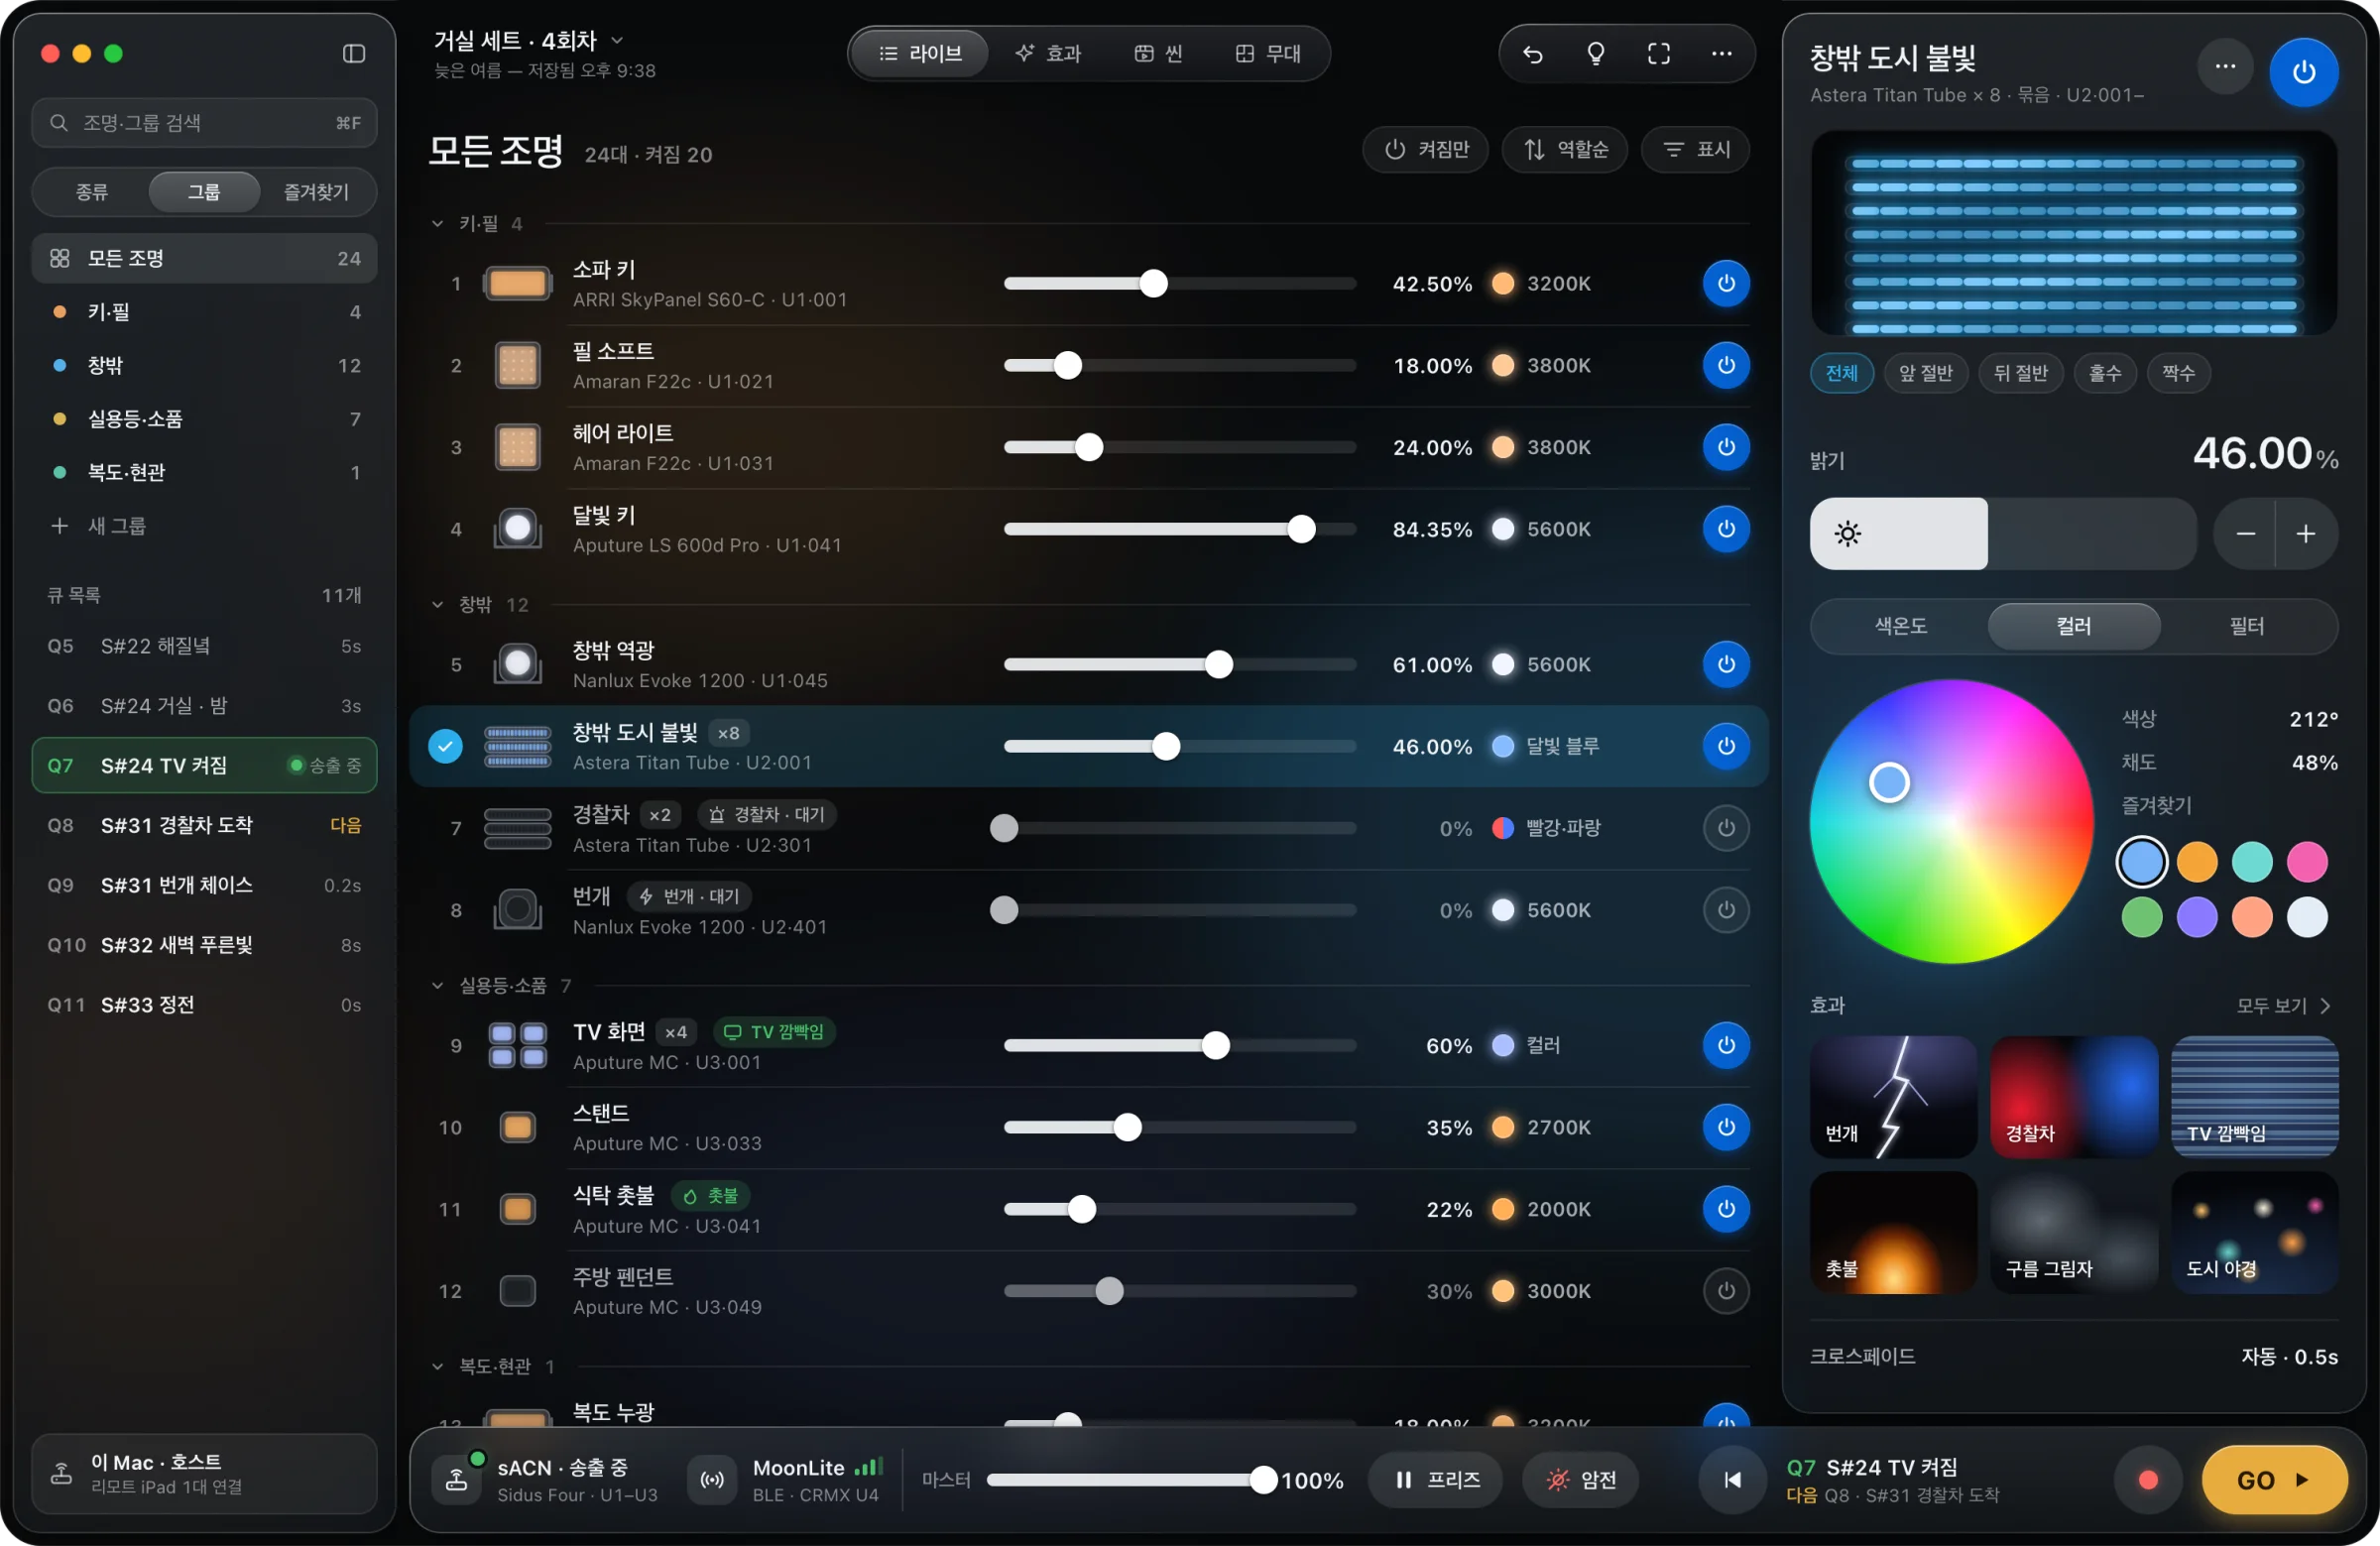Toggle the sidebar panel icon
The height and width of the screenshot is (1546, 2380).
pyautogui.click(x=354, y=54)
